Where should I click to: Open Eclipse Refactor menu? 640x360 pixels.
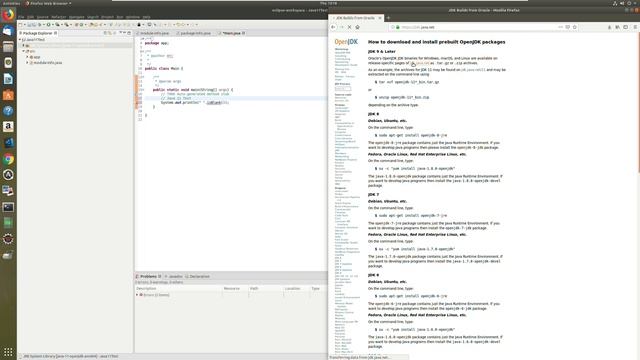pos(58,17)
